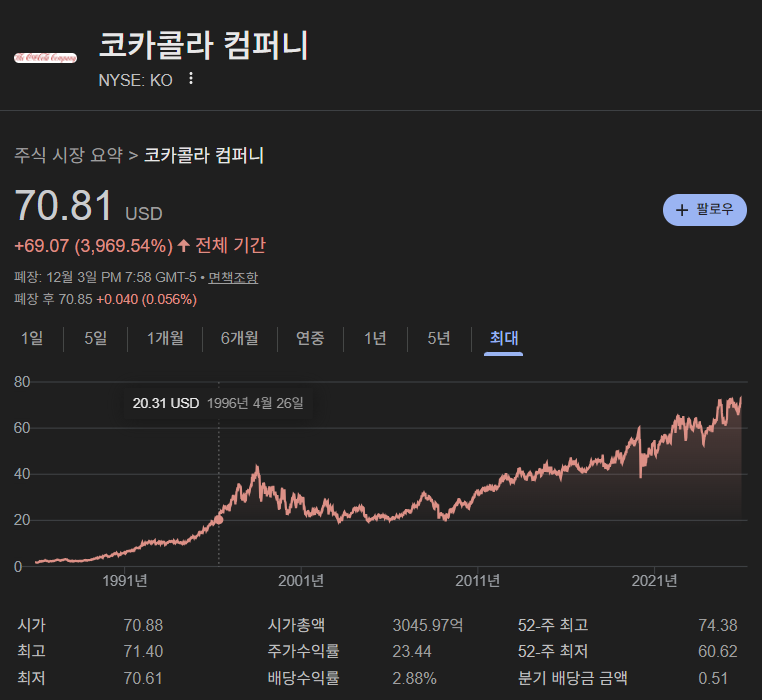This screenshot has height=700, width=762.
Task: Switch to the 6개월 chart range
Action: [x=240, y=338]
